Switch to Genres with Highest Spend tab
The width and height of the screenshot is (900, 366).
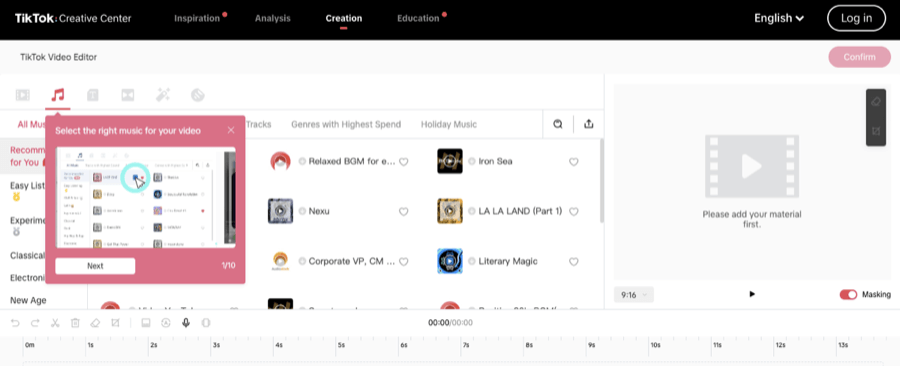(x=346, y=124)
